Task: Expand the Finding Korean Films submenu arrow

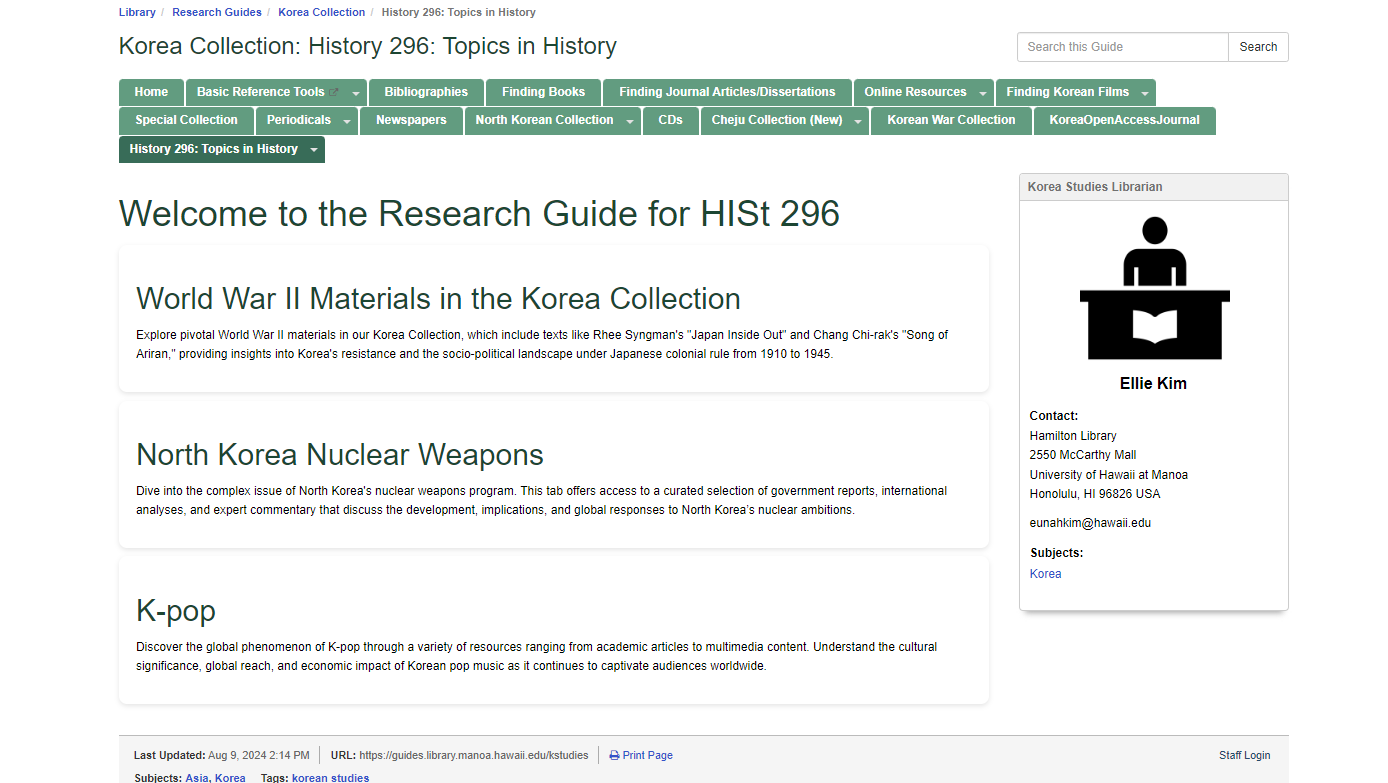Action: coord(1144,93)
